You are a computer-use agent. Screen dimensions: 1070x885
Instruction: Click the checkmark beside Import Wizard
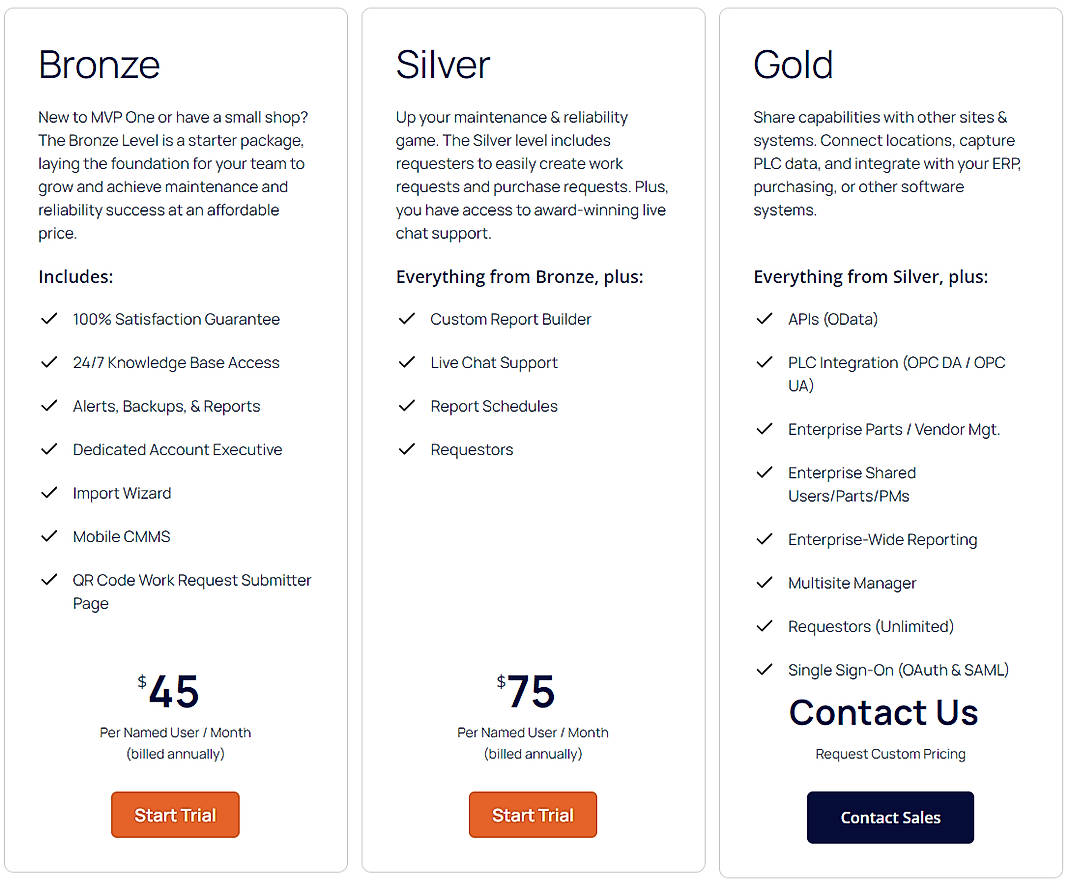(x=49, y=493)
